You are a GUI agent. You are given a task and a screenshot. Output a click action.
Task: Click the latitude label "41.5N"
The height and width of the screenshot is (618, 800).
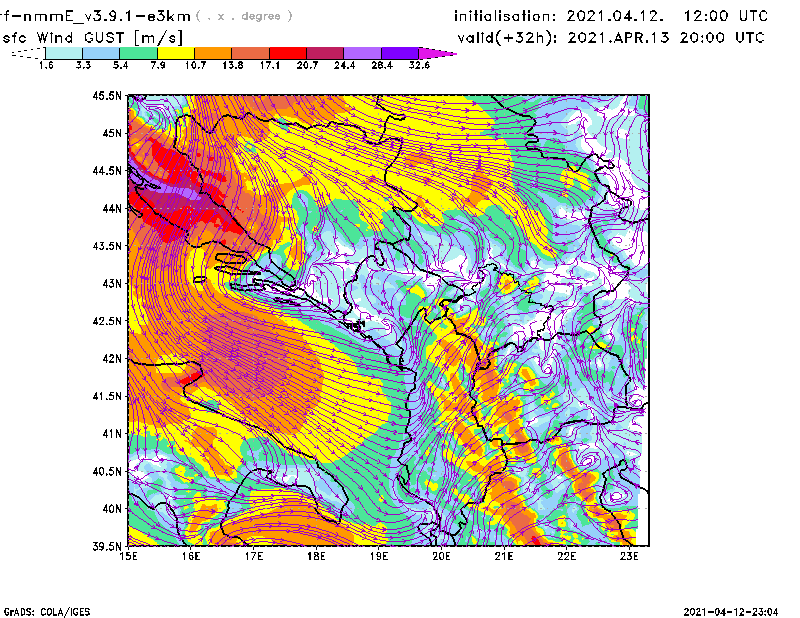tap(107, 396)
